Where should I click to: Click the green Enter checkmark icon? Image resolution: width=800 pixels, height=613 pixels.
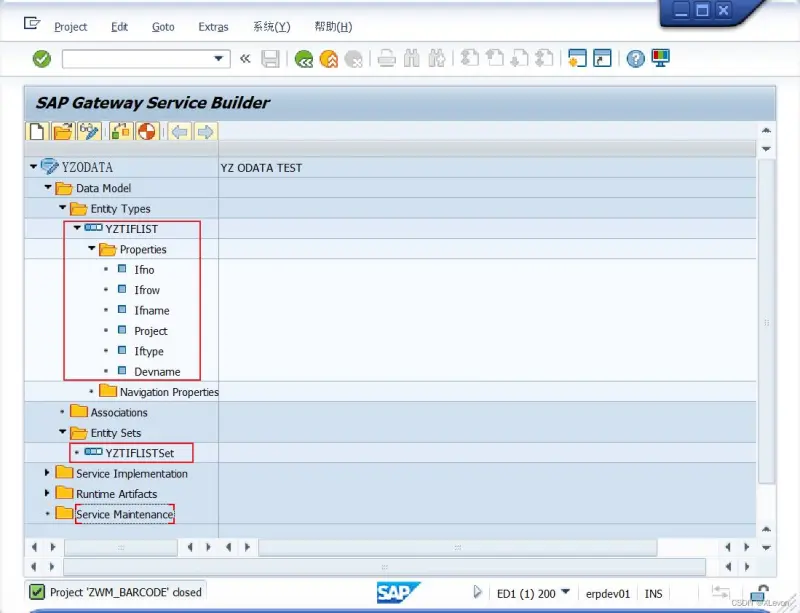(42, 59)
